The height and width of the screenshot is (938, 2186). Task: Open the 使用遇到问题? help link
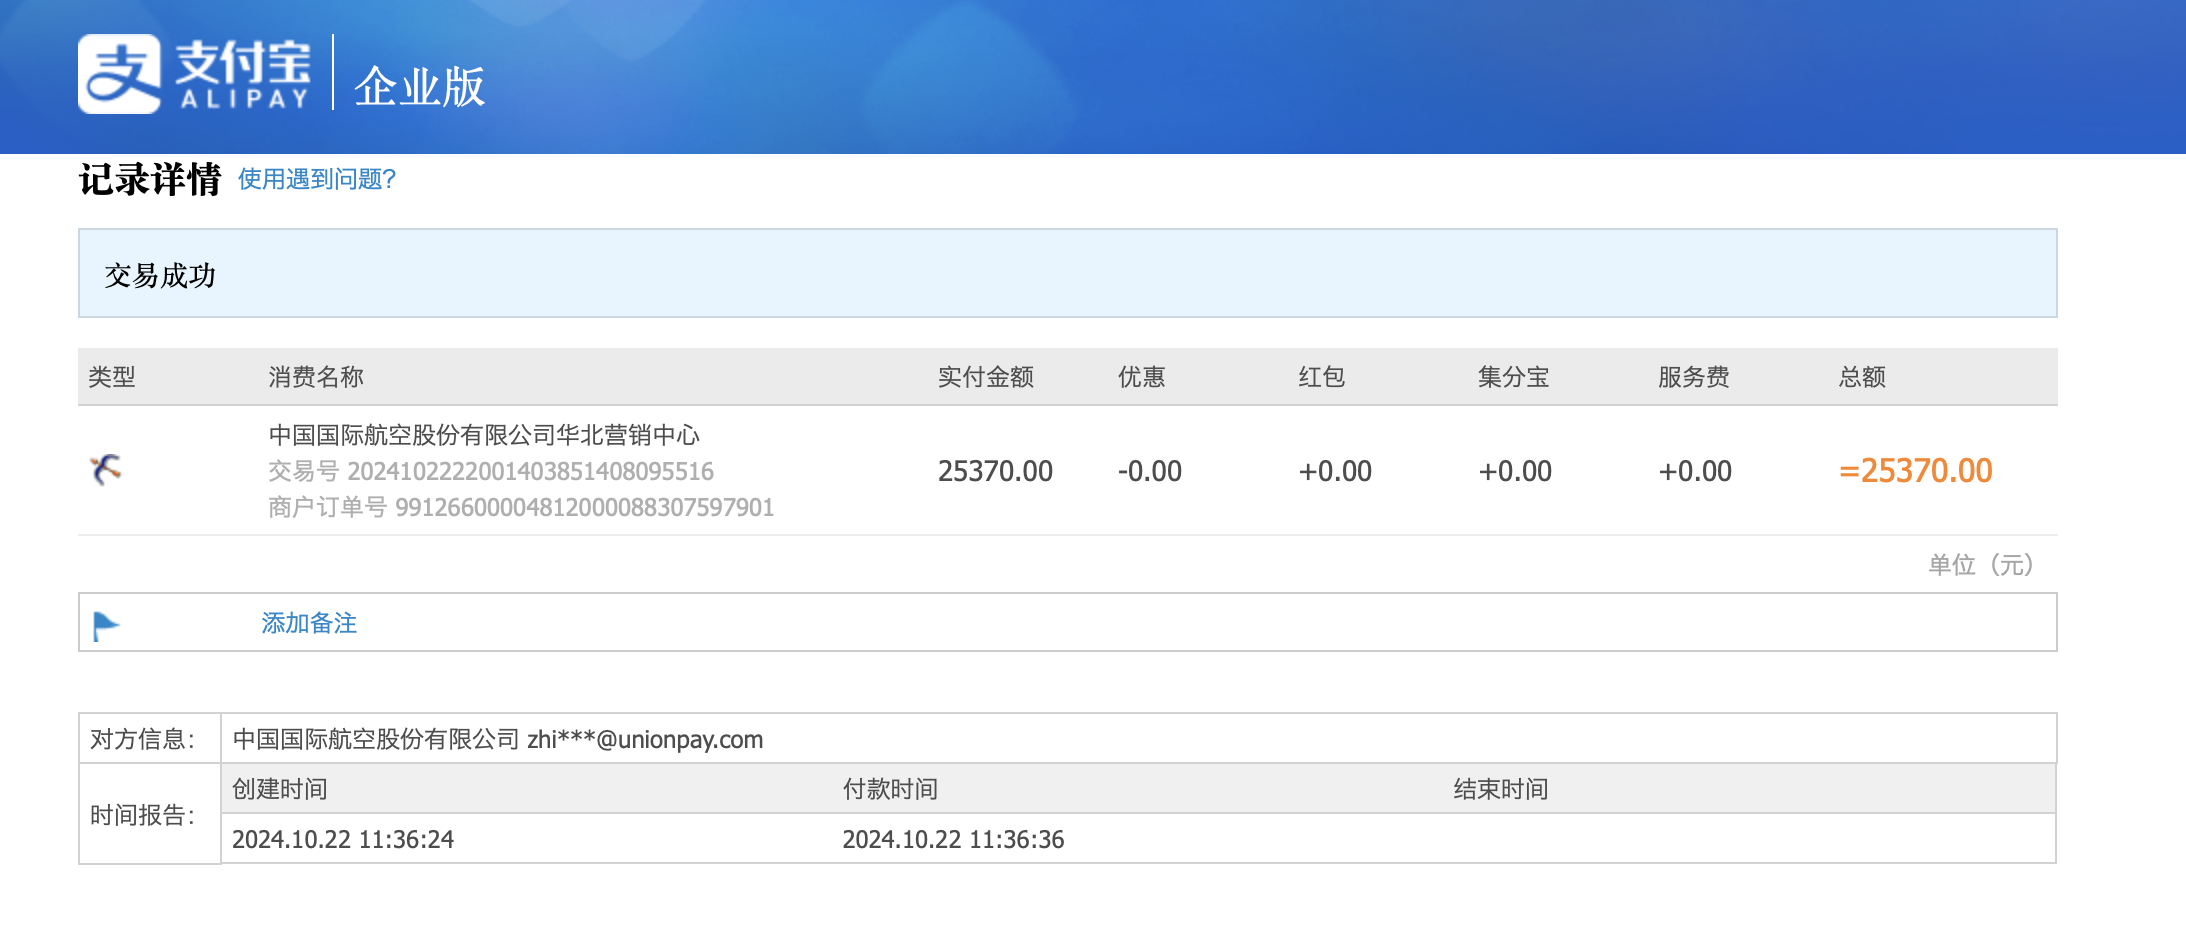coord(317,179)
